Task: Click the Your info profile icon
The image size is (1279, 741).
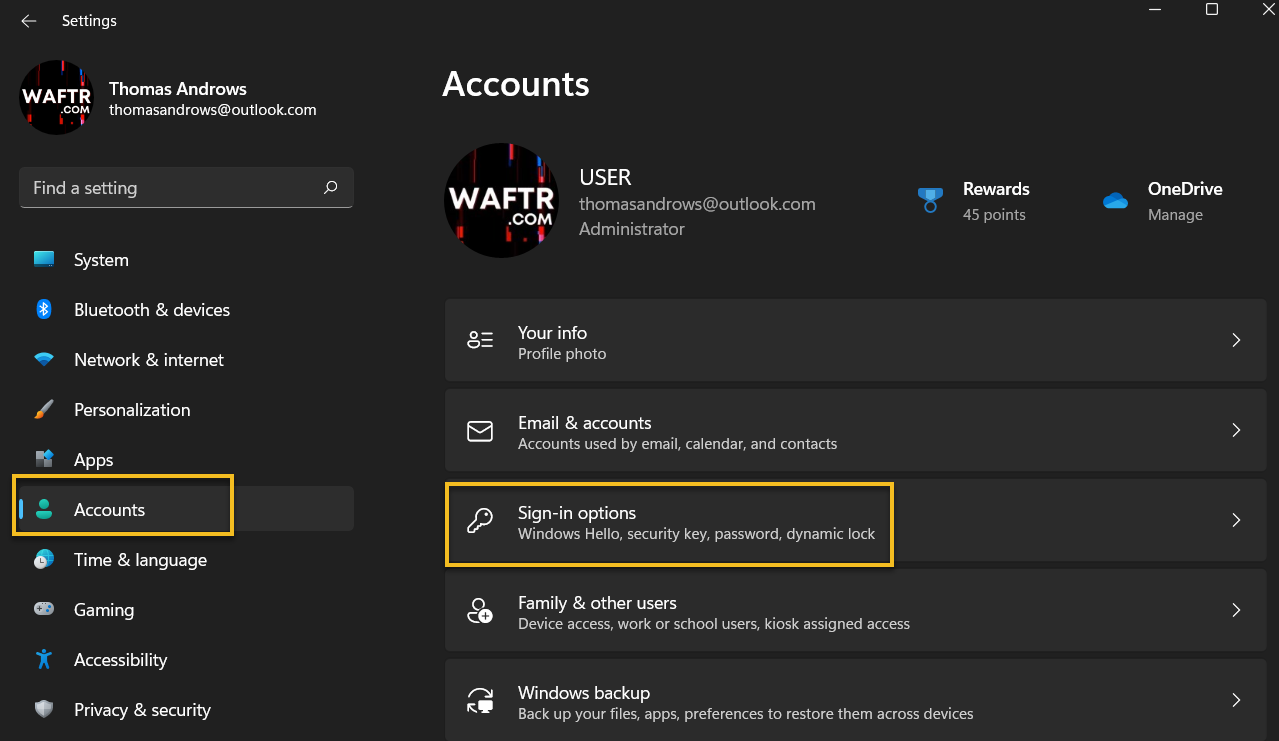Action: click(480, 340)
